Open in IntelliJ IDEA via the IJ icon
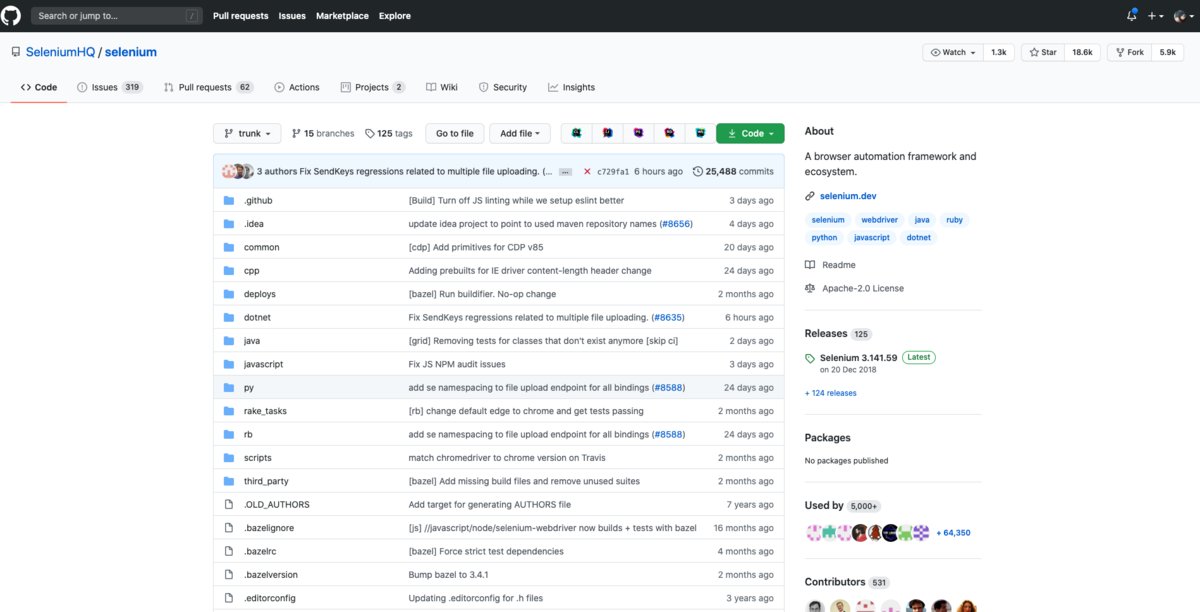Viewport: 1200px width, 612px height. point(607,133)
